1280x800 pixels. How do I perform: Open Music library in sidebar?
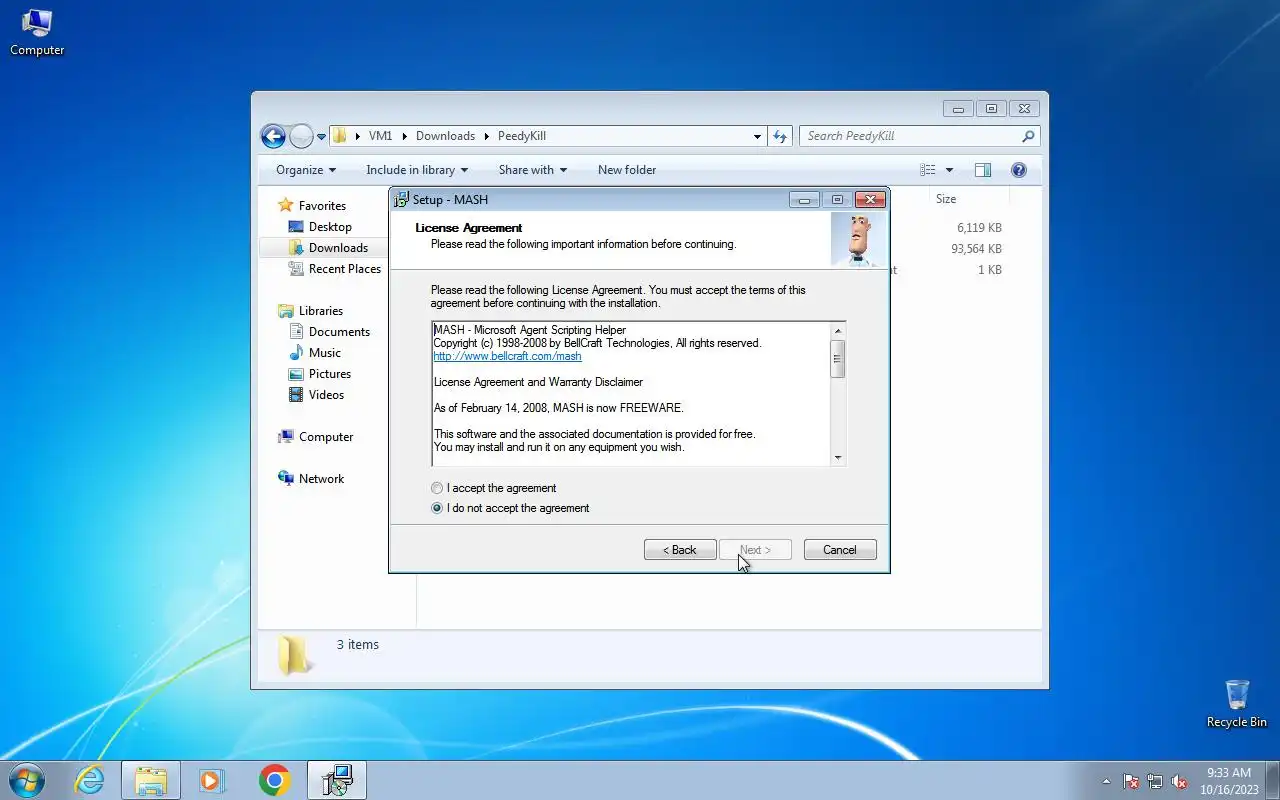coord(325,353)
